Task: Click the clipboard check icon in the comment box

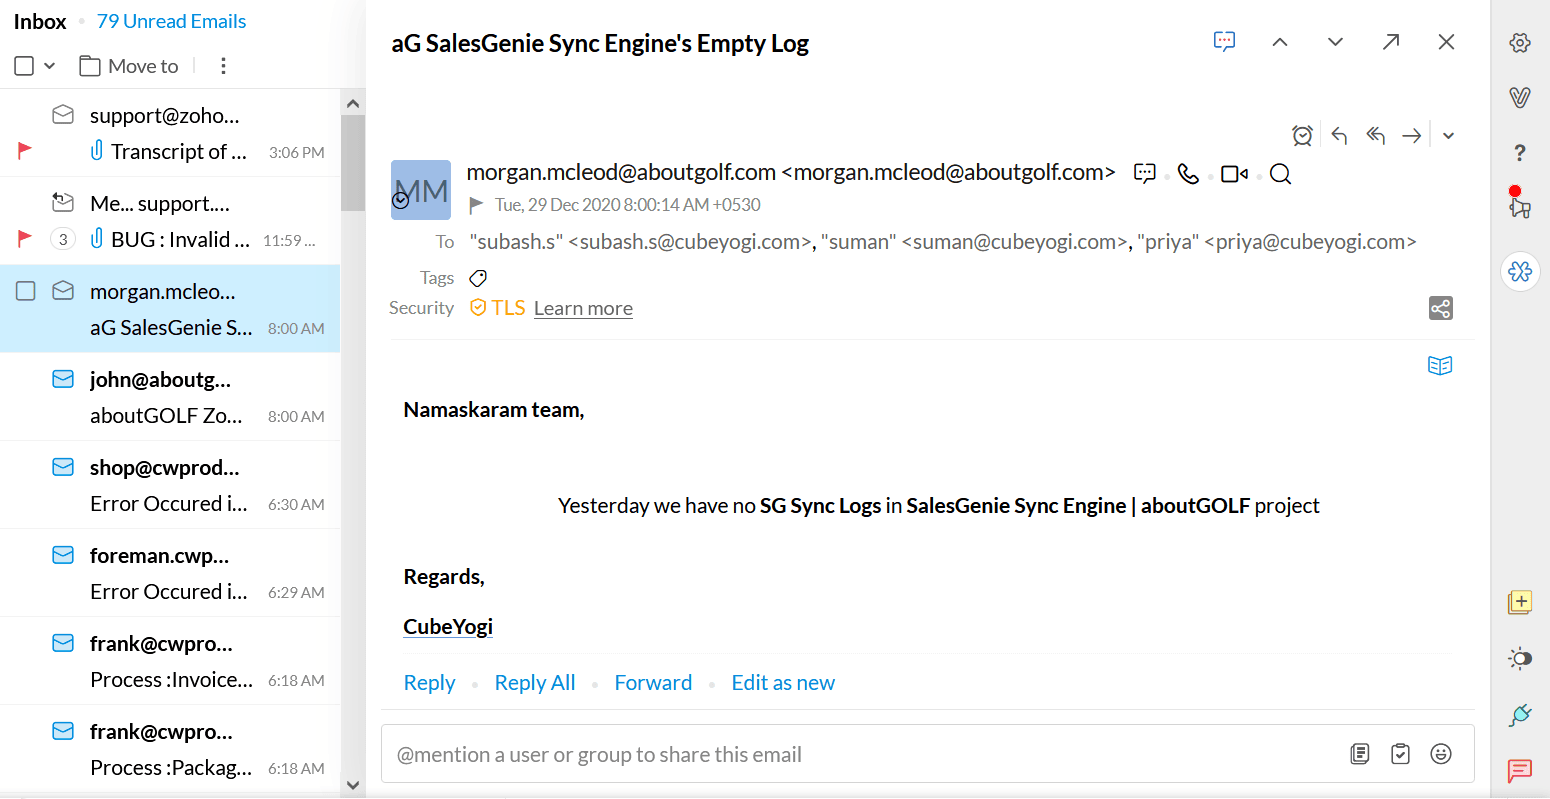Action: (x=1400, y=754)
